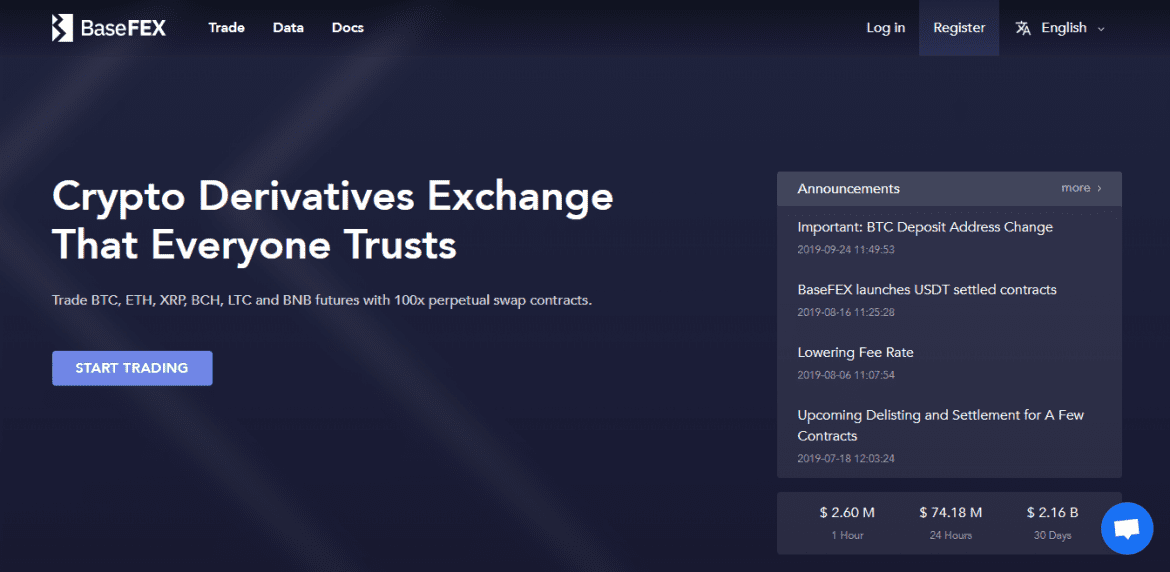Open the Docs page

coord(347,28)
